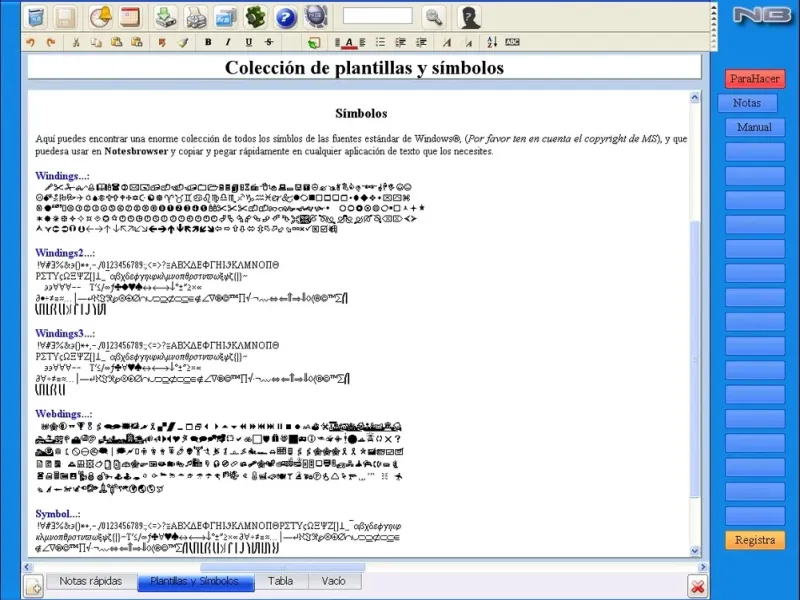Click the orange Registra button
This screenshot has height=600, width=800.
tap(755, 540)
